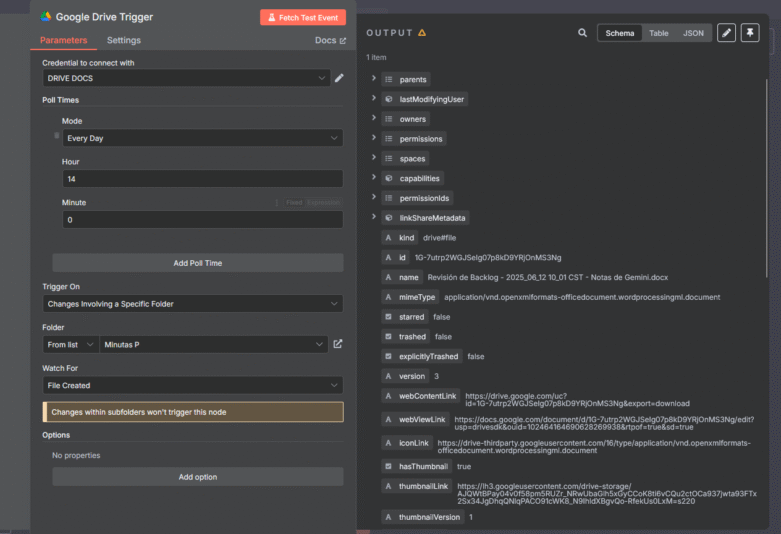The width and height of the screenshot is (781, 534).
Task: Expand the parents field in schema
Action: (374, 79)
